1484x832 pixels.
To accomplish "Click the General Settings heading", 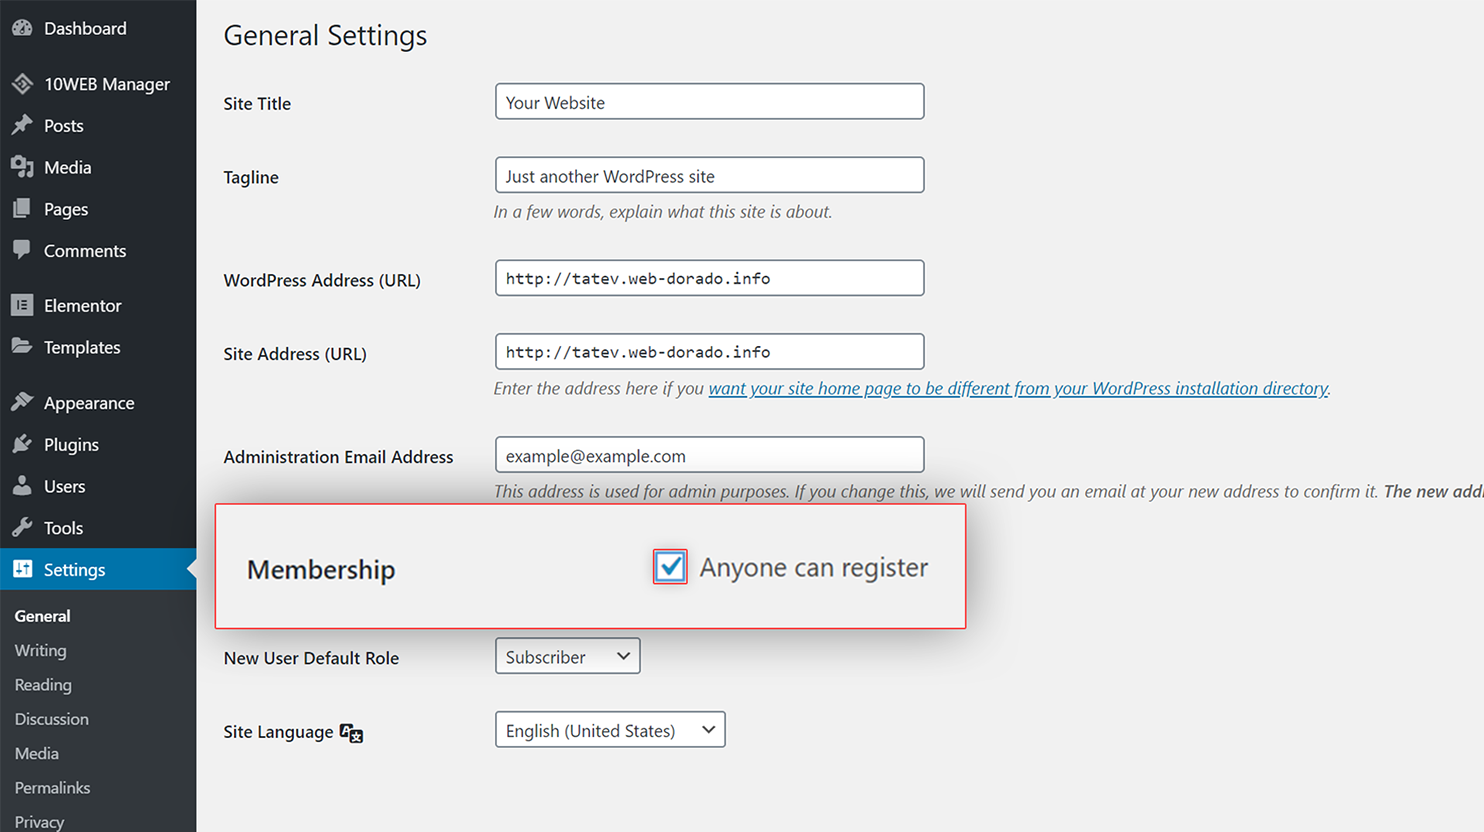I will coord(325,35).
